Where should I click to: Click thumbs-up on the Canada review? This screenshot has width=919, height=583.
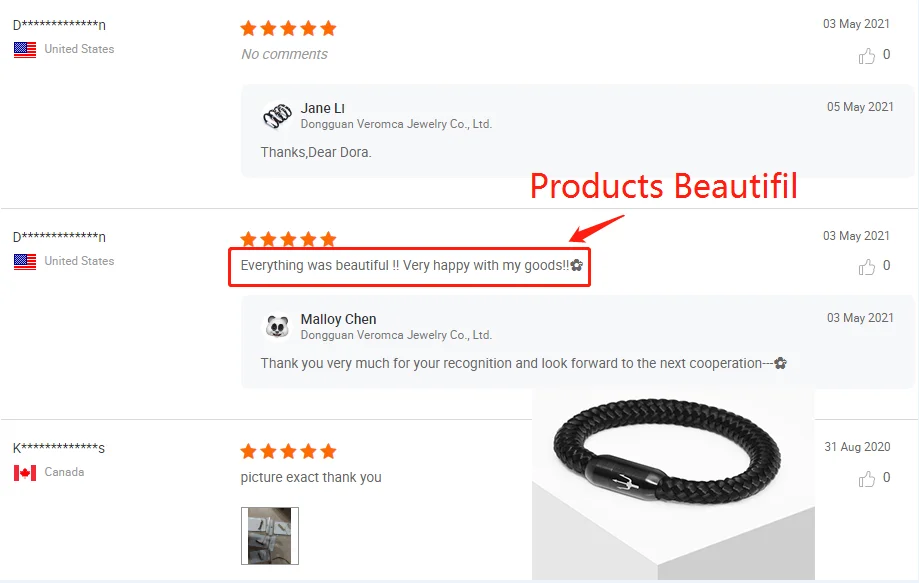pos(866,479)
